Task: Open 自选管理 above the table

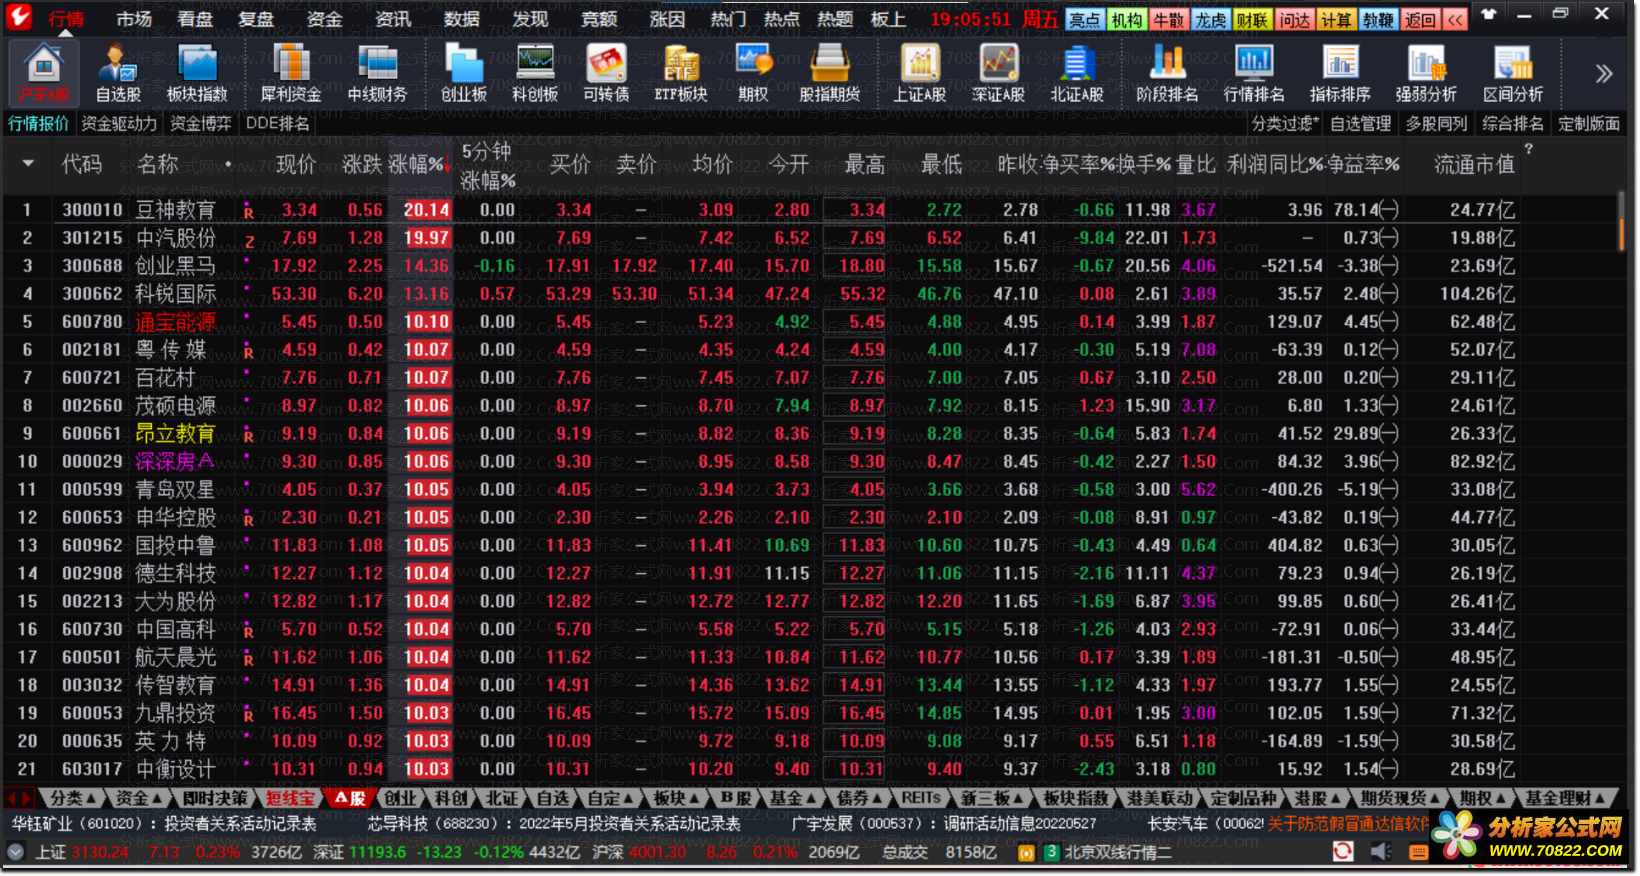Action: click(1361, 123)
